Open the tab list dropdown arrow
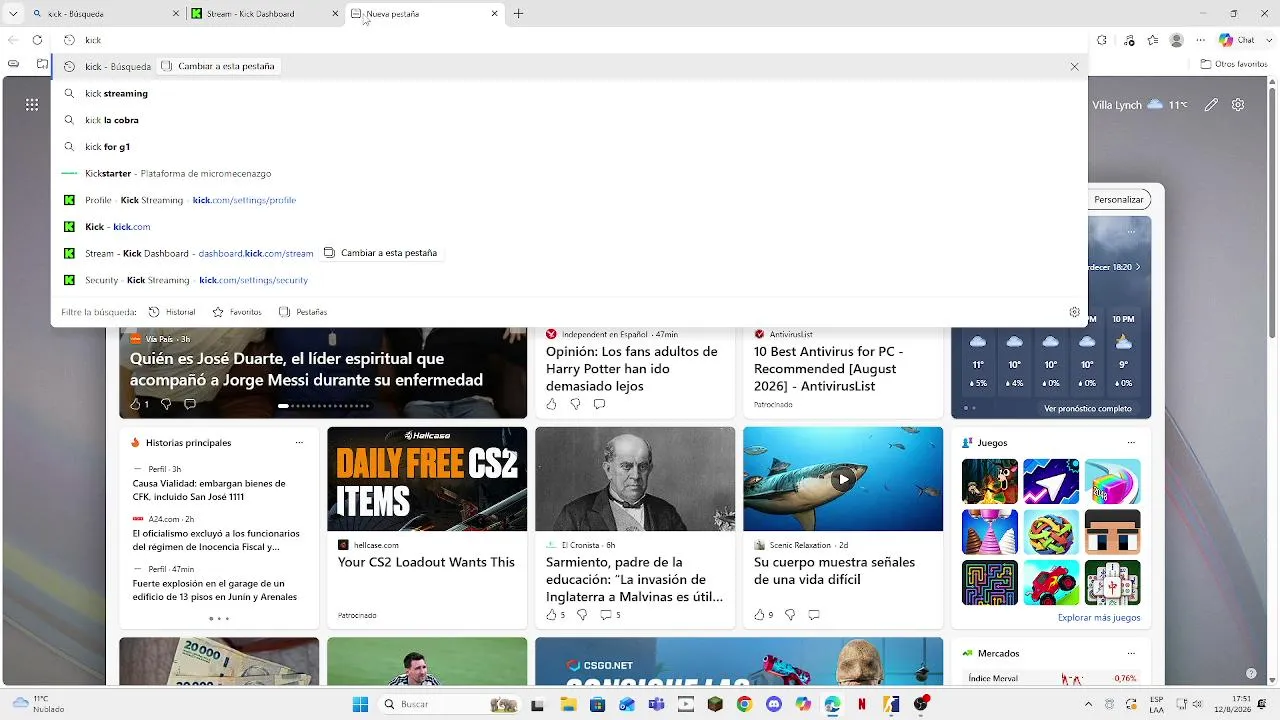The image size is (1280, 720). point(13,14)
